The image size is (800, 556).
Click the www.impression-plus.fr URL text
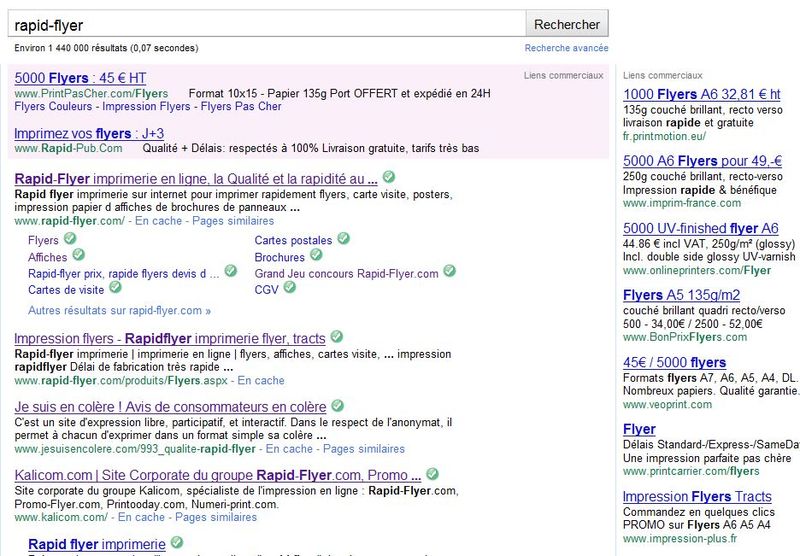coord(680,539)
